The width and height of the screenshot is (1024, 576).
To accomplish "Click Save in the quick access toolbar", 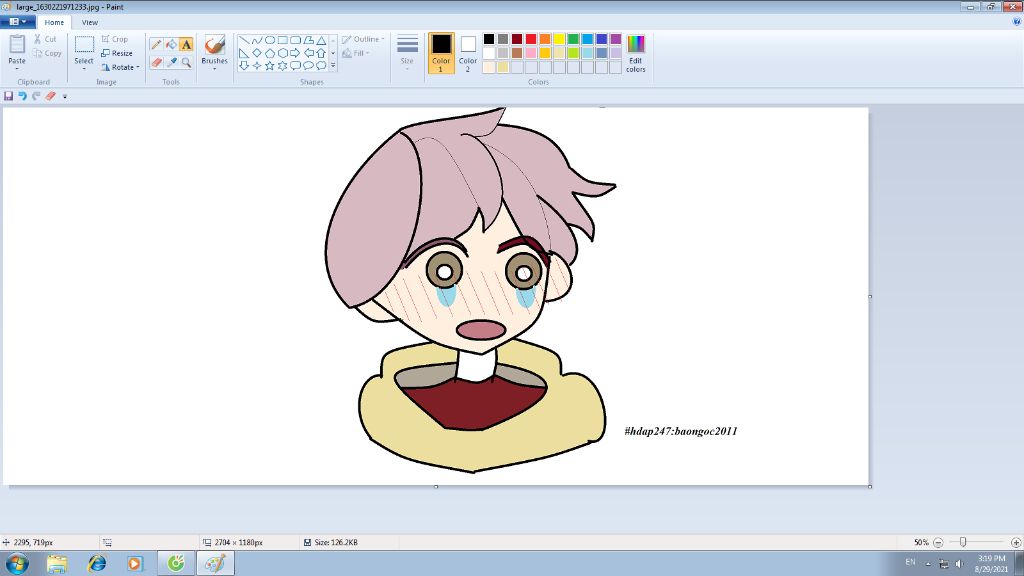I will point(8,96).
